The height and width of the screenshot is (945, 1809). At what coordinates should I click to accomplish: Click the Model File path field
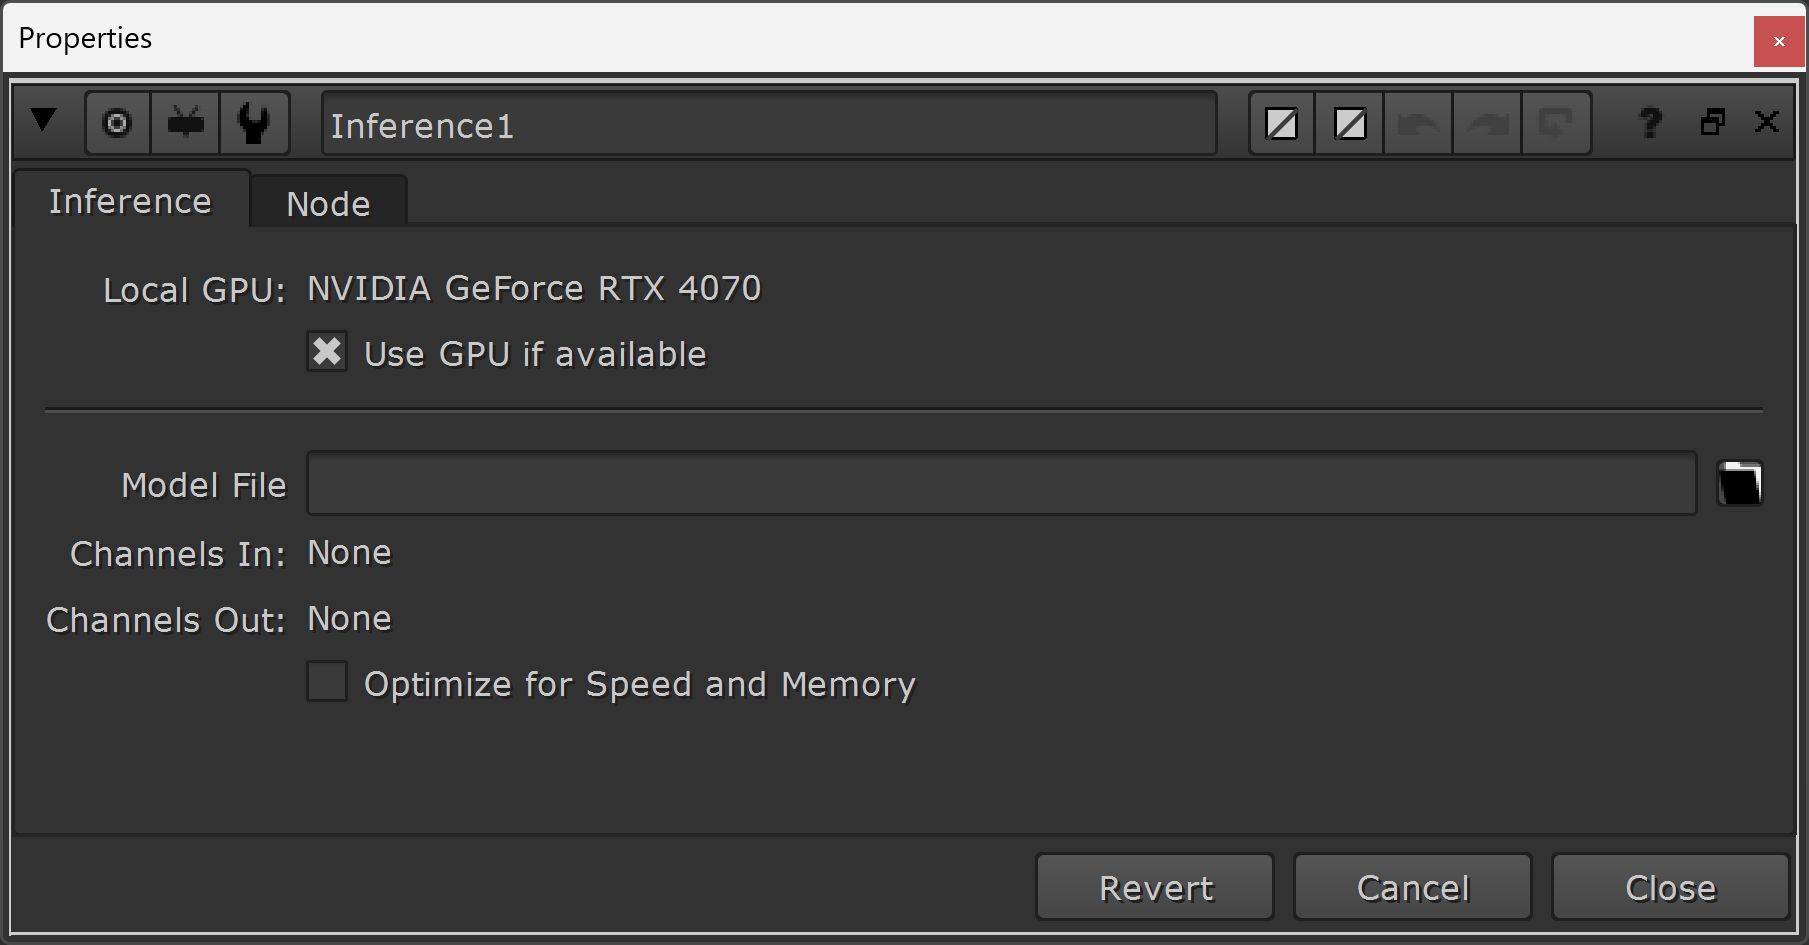click(1001, 483)
